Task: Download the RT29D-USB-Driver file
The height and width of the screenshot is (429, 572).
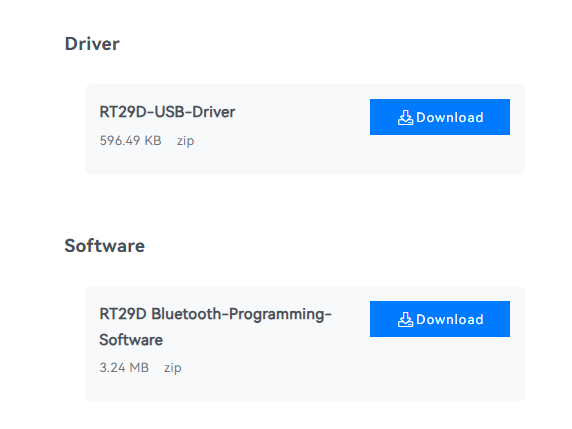Action: pos(440,117)
